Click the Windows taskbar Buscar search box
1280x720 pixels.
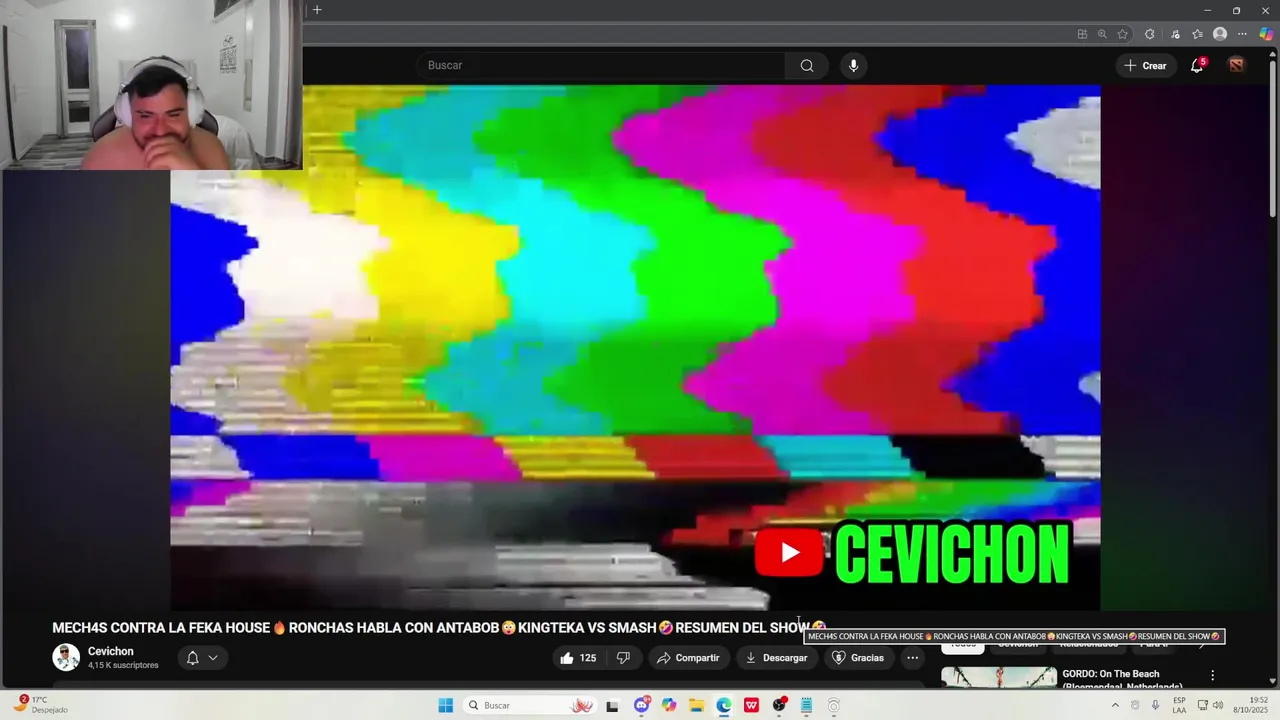click(x=531, y=705)
